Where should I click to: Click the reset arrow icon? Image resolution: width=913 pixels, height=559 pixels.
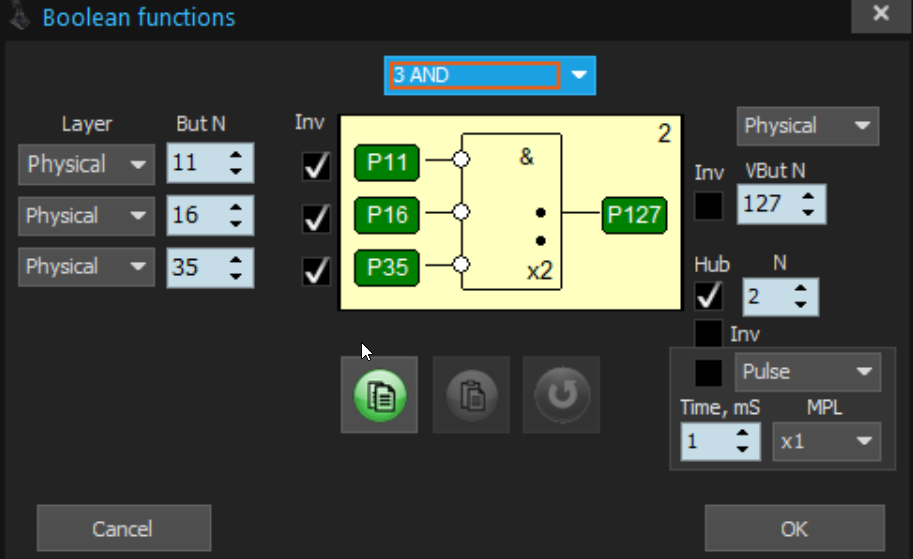pyautogui.click(x=561, y=395)
